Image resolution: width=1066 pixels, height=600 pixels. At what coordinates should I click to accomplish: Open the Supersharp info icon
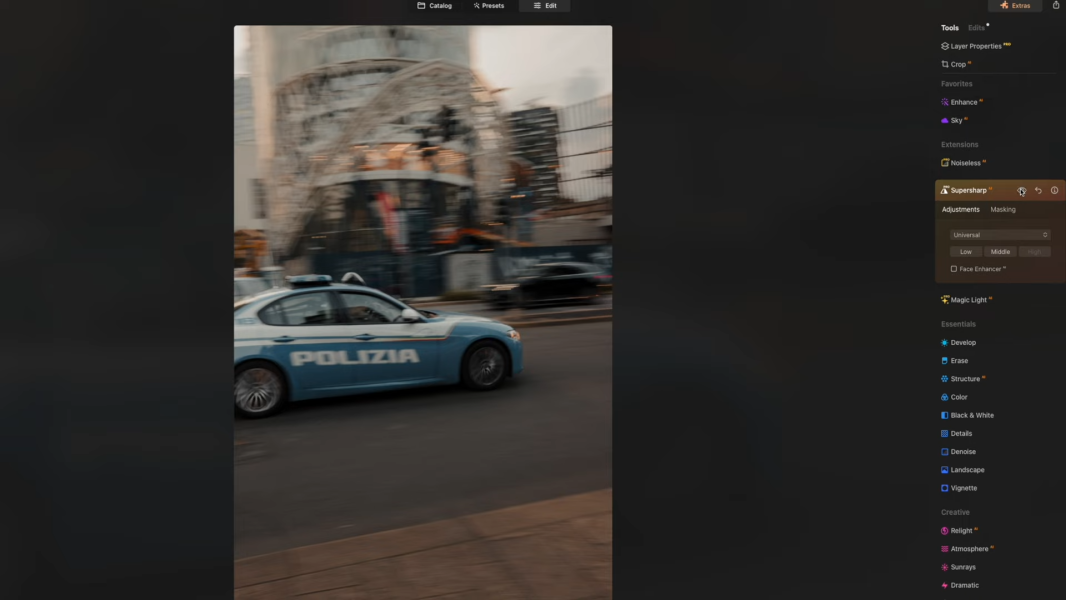(x=1054, y=191)
